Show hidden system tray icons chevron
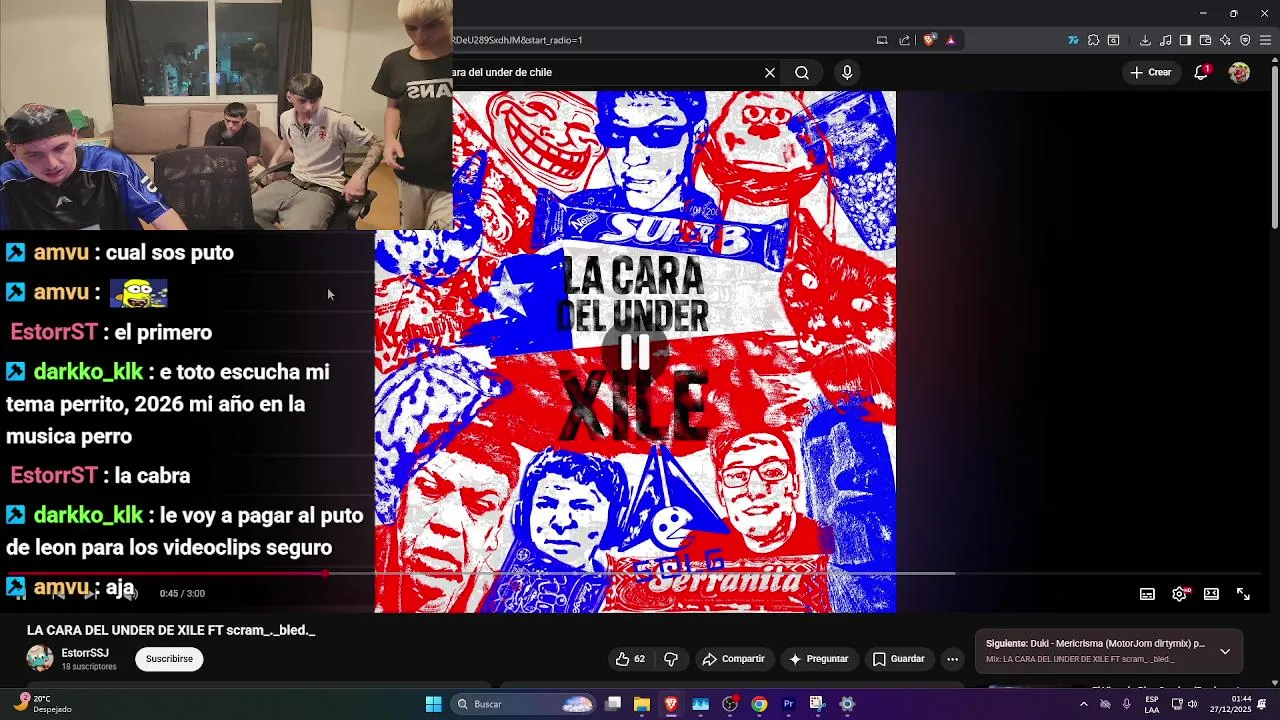Image resolution: width=1280 pixels, height=720 pixels. pos(1083,704)
